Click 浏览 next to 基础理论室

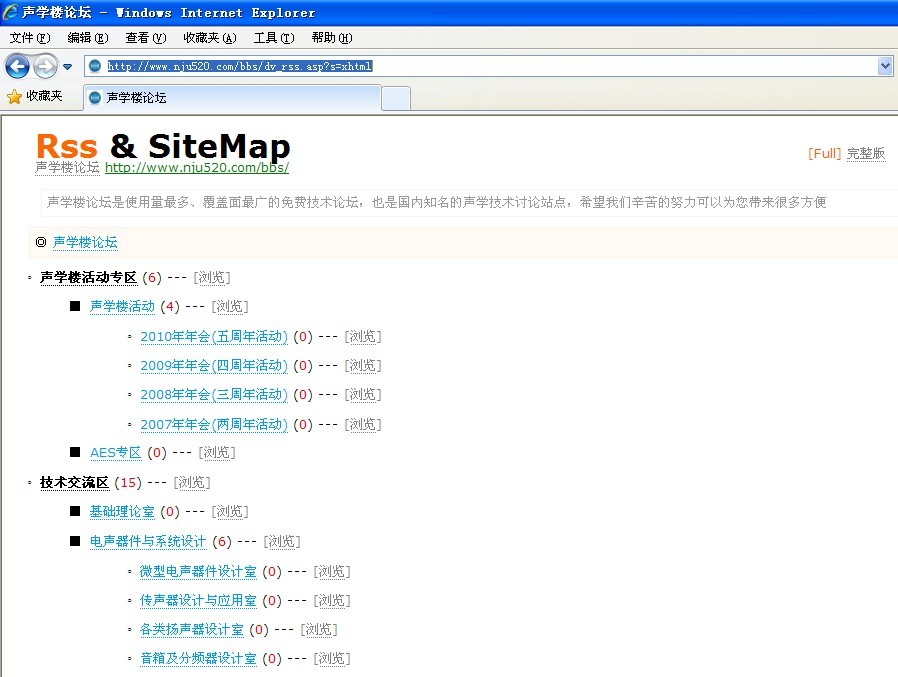(x=230, y=512)
